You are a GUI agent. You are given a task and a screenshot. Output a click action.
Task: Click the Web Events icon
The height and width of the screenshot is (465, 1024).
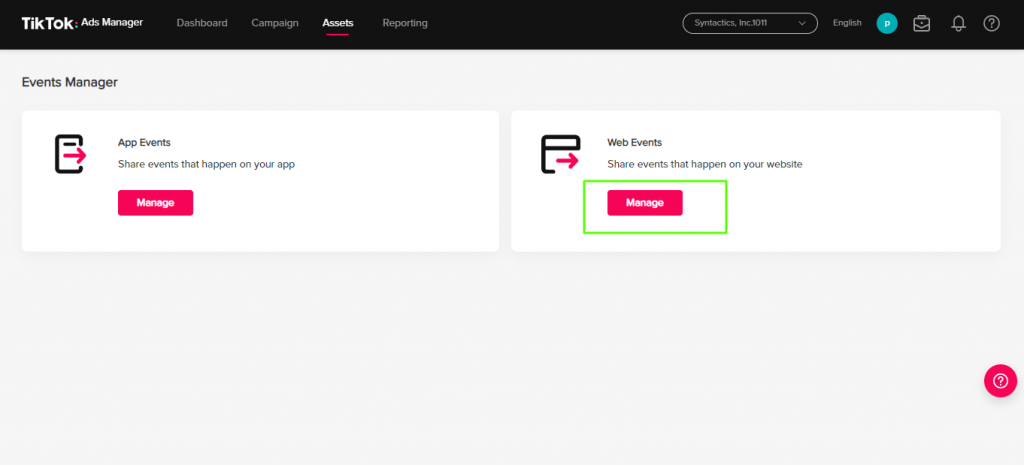tap(560, 154)
